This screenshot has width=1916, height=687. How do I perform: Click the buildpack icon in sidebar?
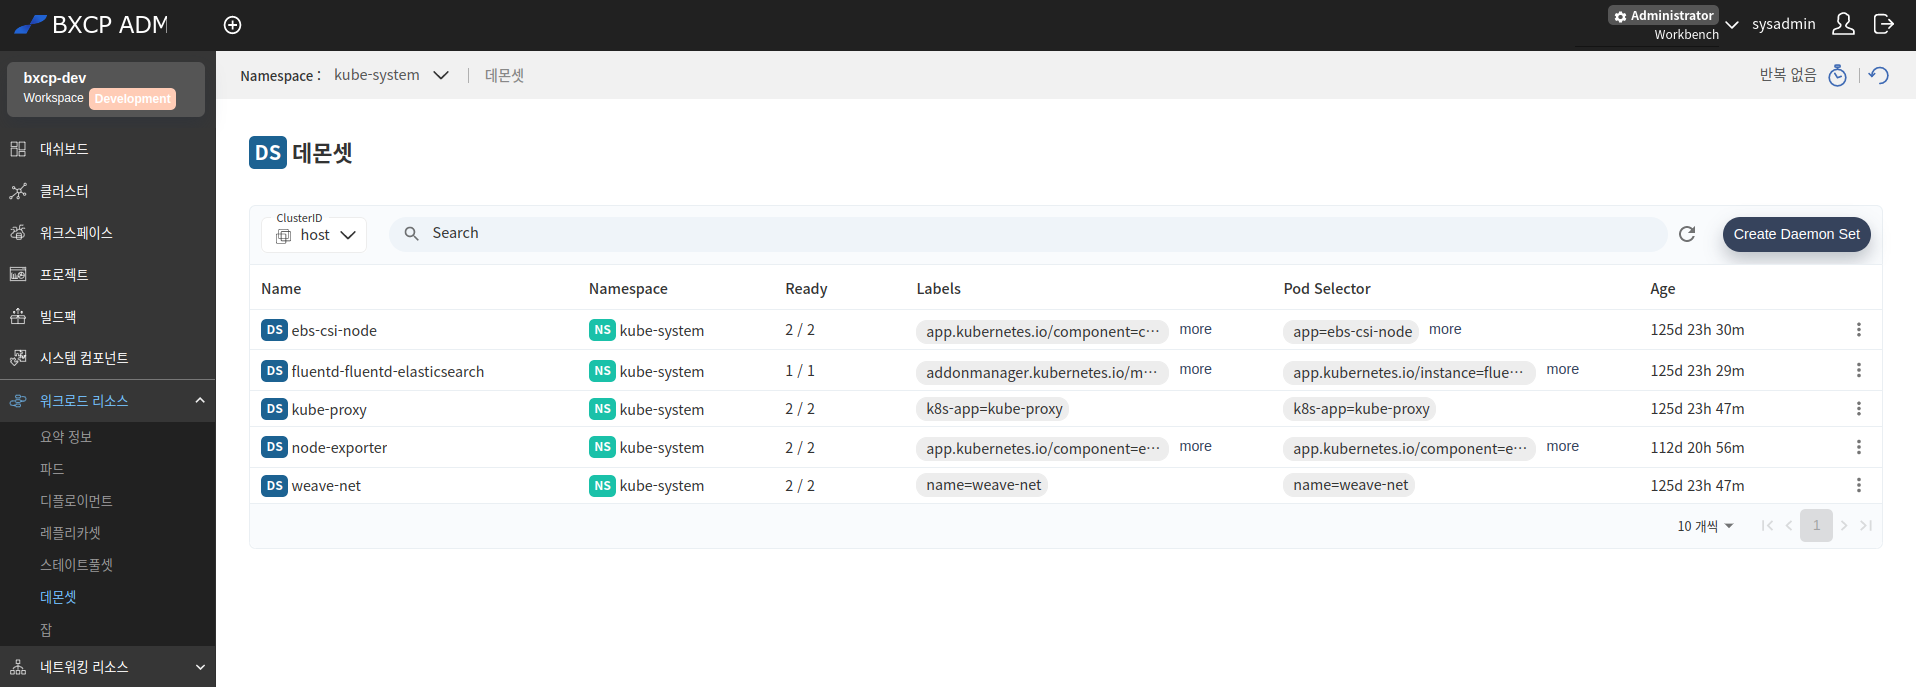pos(18,317)
